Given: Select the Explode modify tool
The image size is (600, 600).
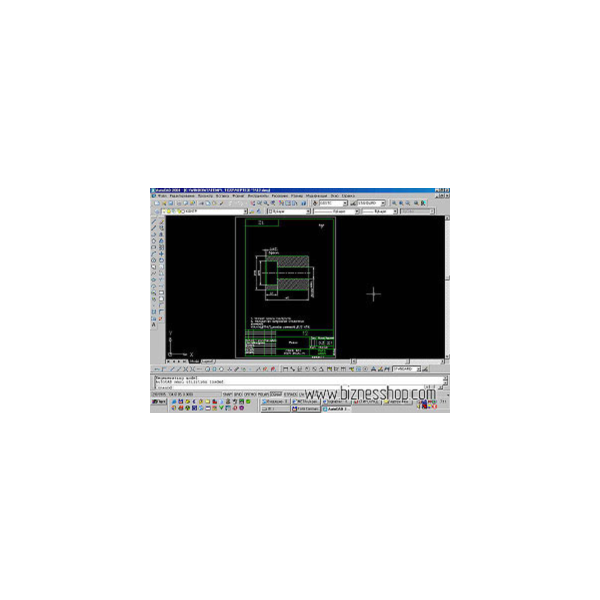Looking at the screenshot, I should tap(161, 319).
